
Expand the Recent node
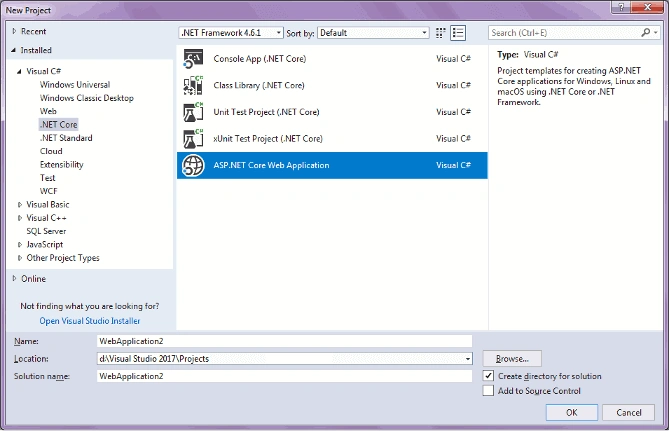click(14, 31)
